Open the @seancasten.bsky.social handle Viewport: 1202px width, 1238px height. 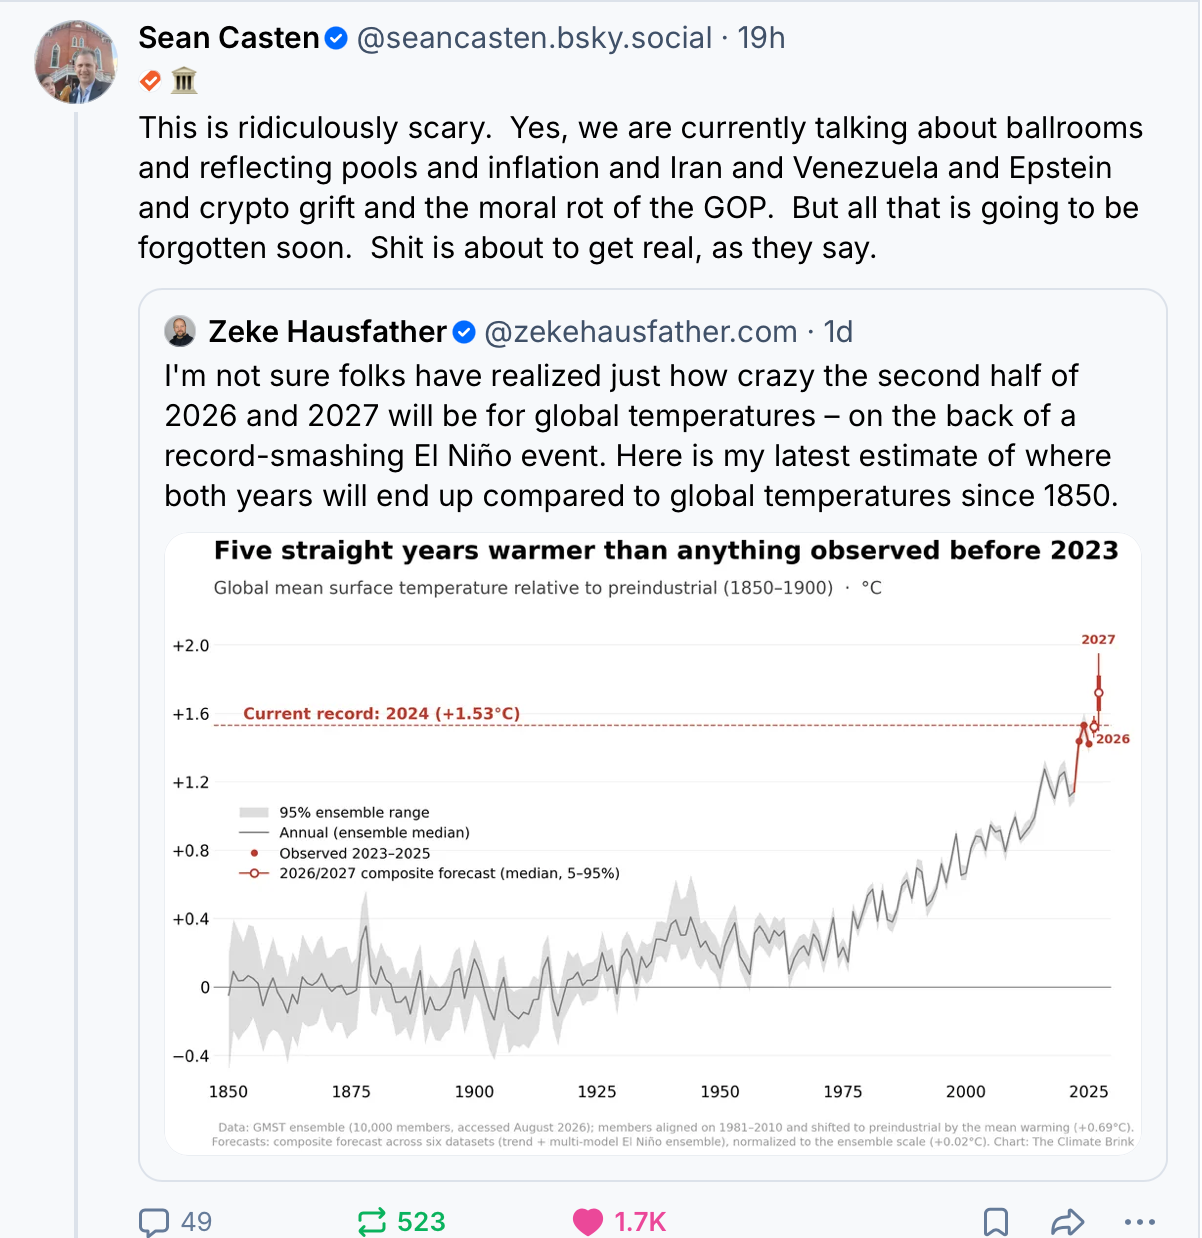click(535, 38)
